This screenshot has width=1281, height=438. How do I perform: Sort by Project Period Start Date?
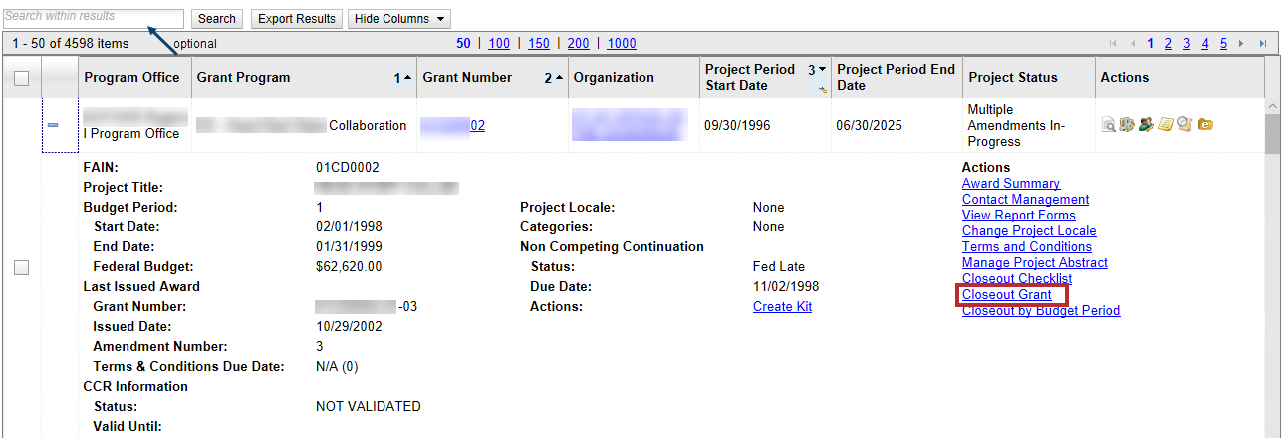[x=752, y=77]
